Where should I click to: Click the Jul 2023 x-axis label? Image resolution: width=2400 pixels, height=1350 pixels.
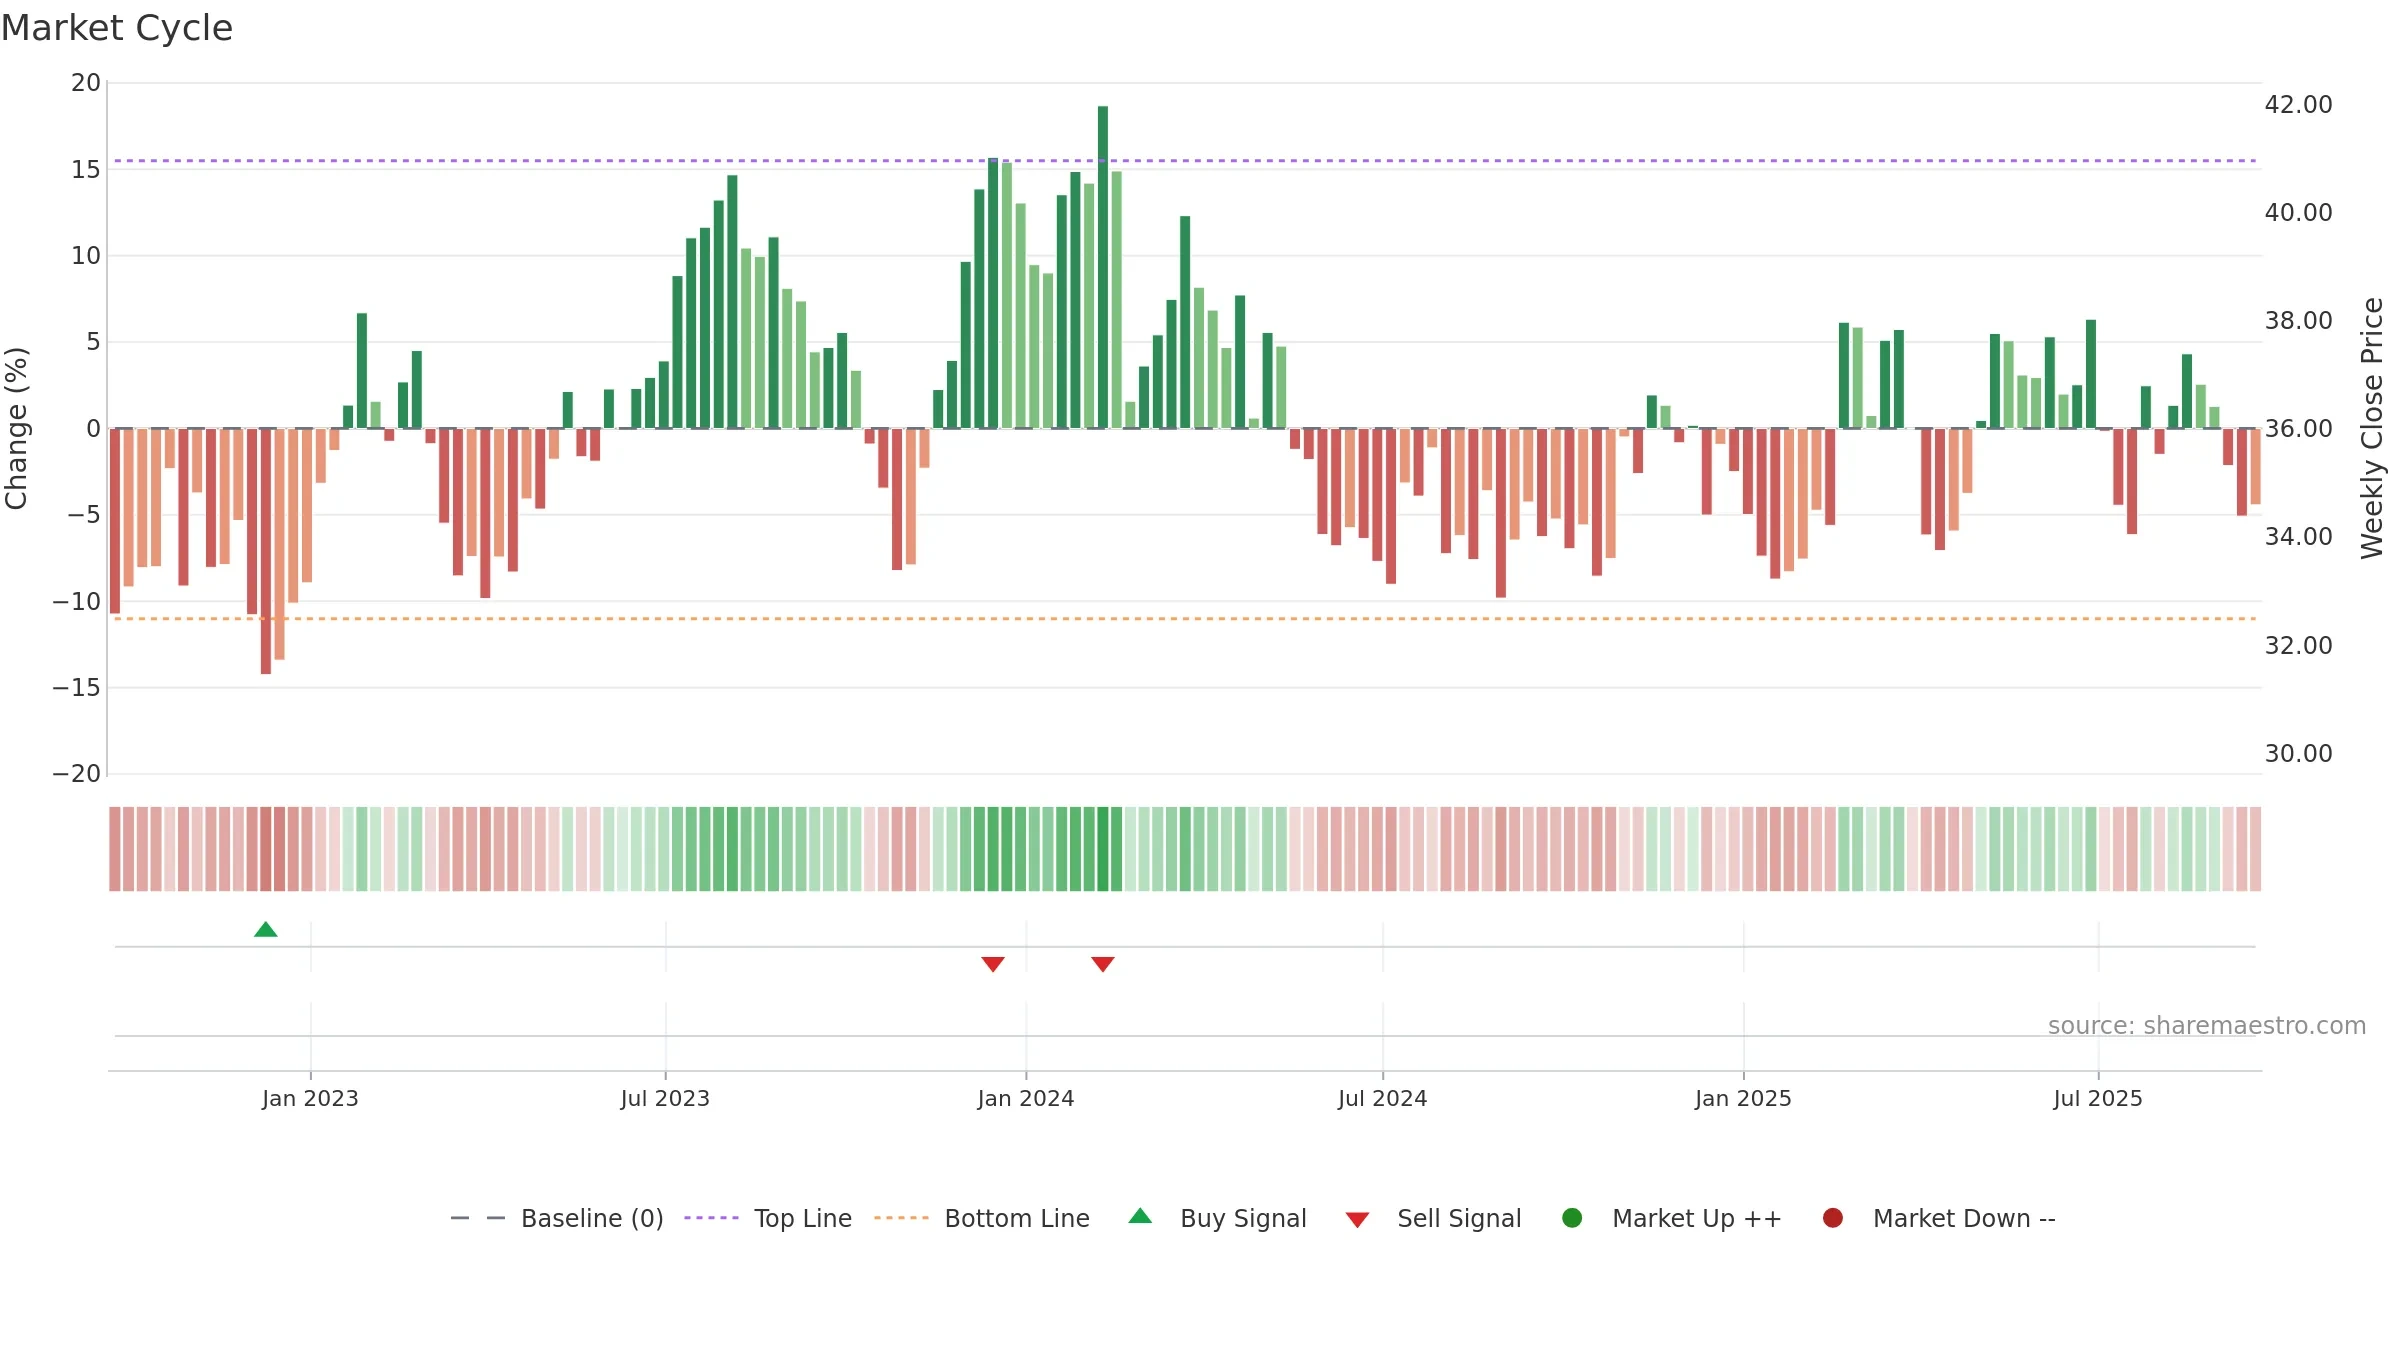click(665, 1098)
